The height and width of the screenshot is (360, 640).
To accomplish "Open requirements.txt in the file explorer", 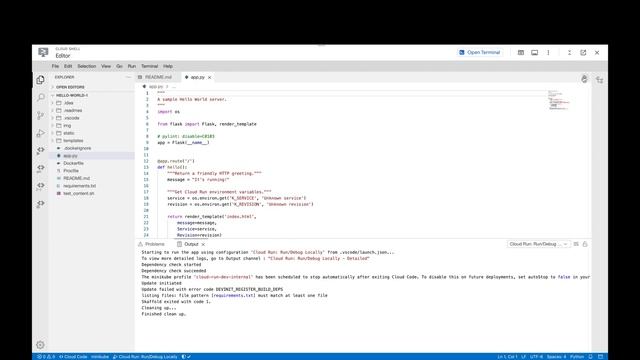I will [80, 186].
